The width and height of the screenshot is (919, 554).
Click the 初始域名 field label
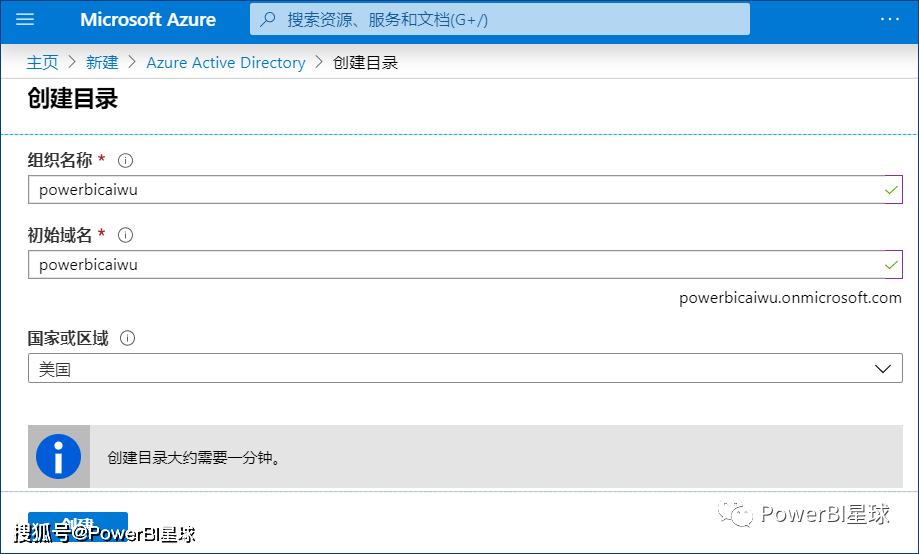click(60, 235)
